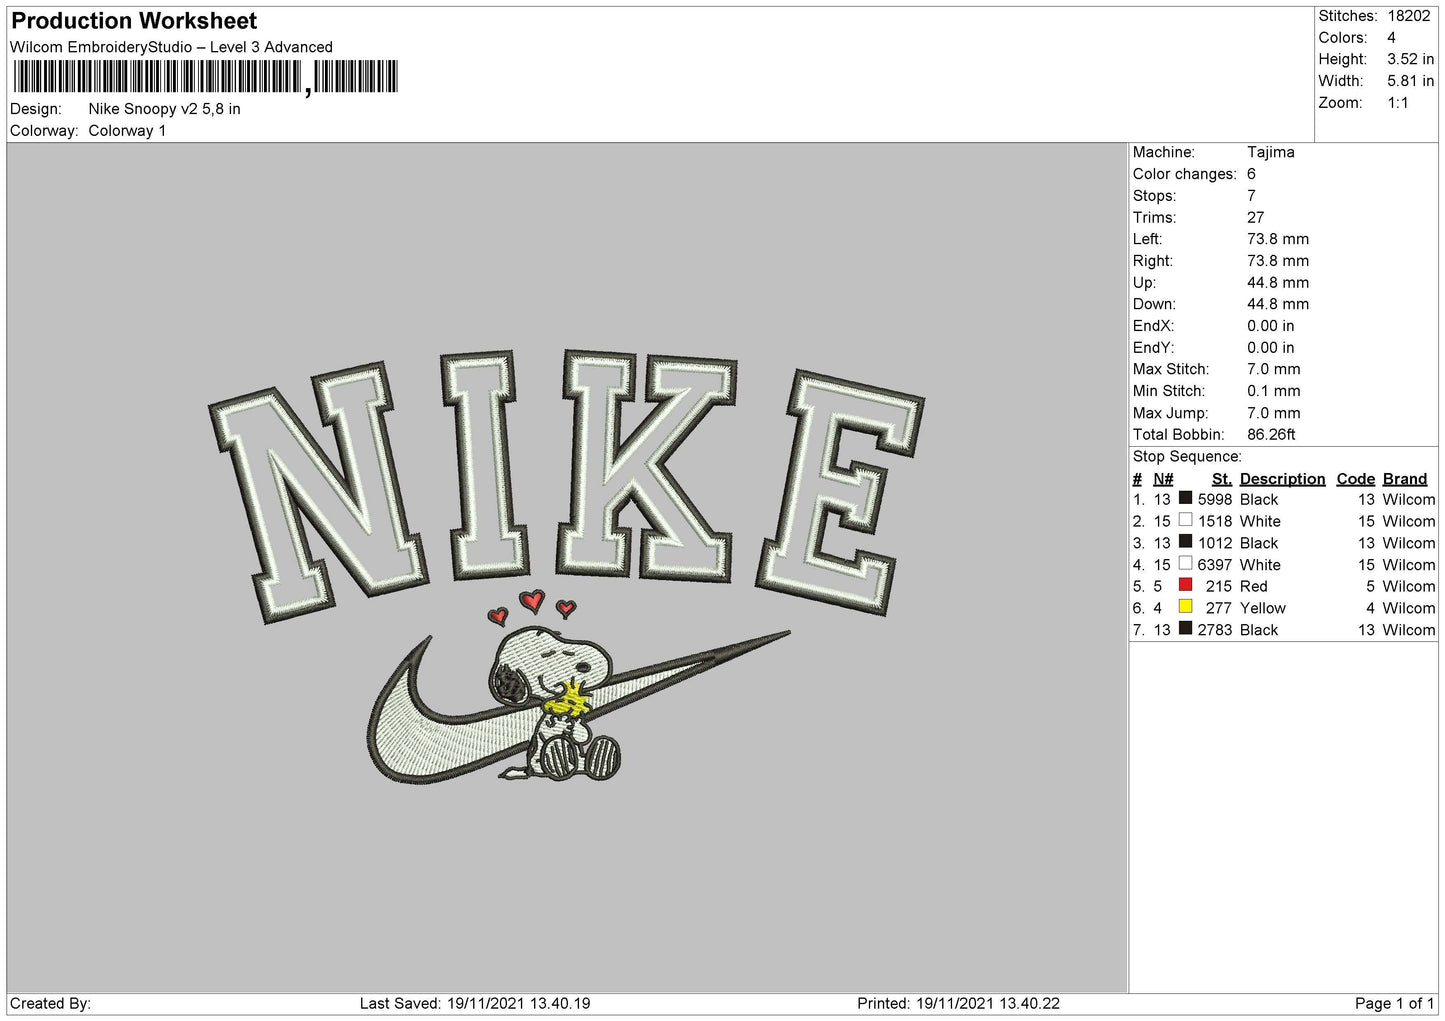Screen dimensions: 1445x1021
Task: Click stitch count 1518 in stop row 2
Action: click(x=1215, y=522)
